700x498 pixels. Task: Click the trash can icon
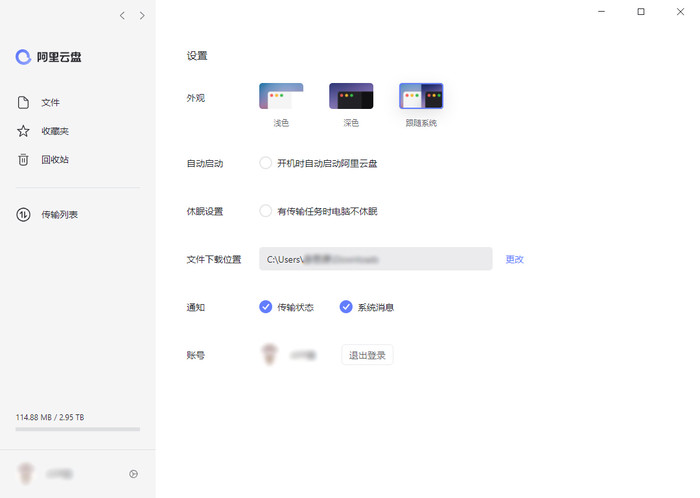tap(23, 159)
